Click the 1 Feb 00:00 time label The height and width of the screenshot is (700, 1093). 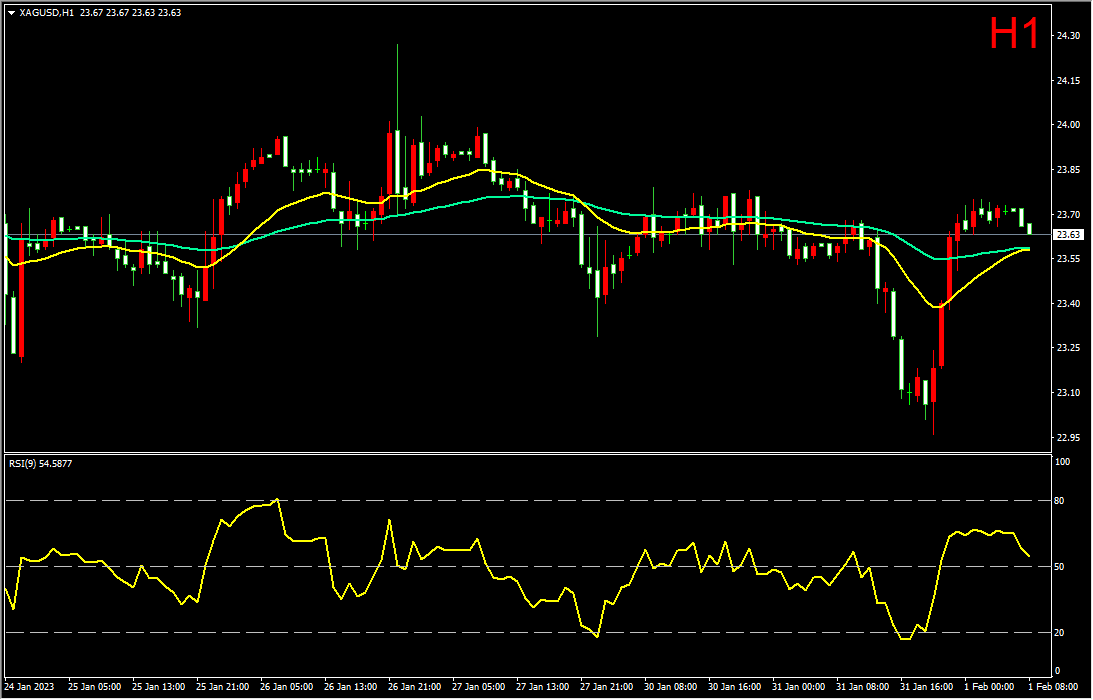click(991, 687)
